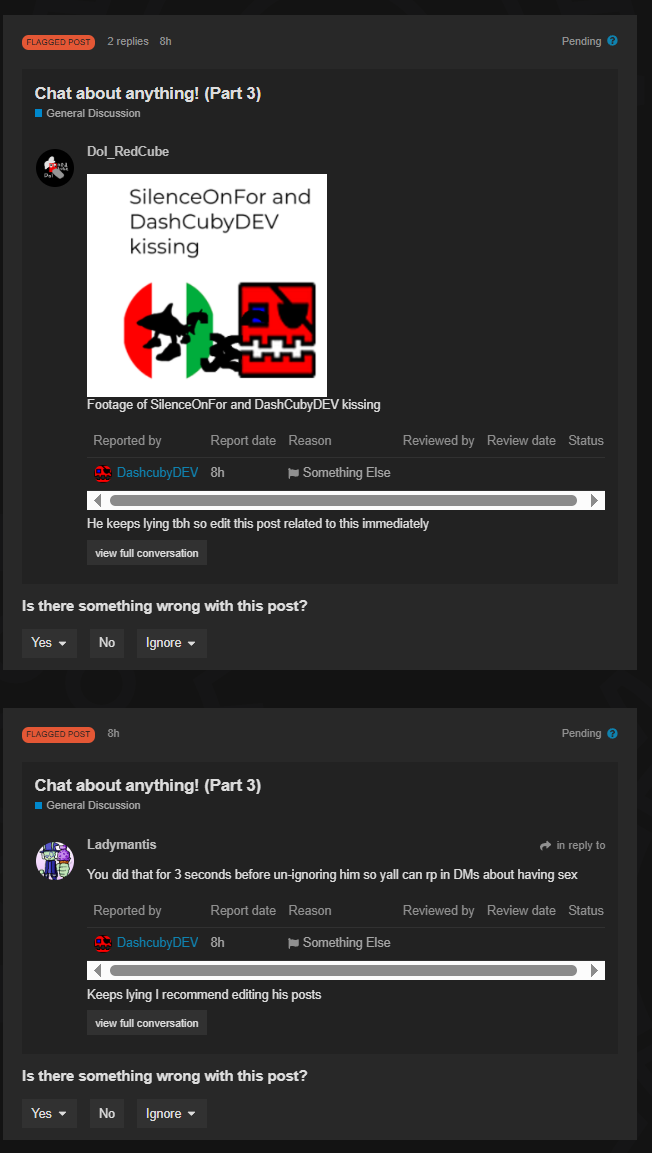
Task: Click DashcubyDEV's reporter avatar in the second report
Action: click(103, 943)
